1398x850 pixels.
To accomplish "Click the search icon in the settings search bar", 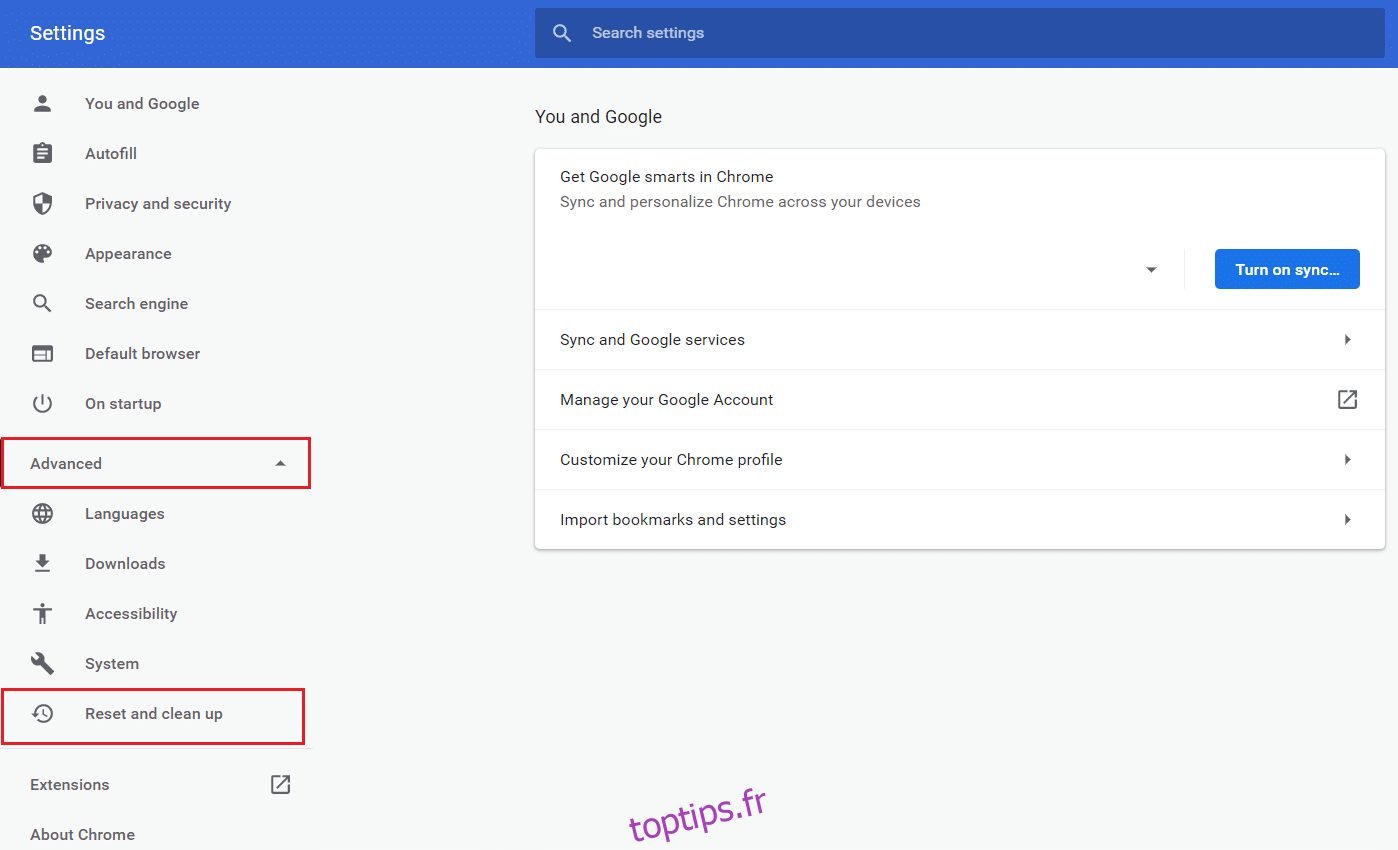I will click(562, 33).
